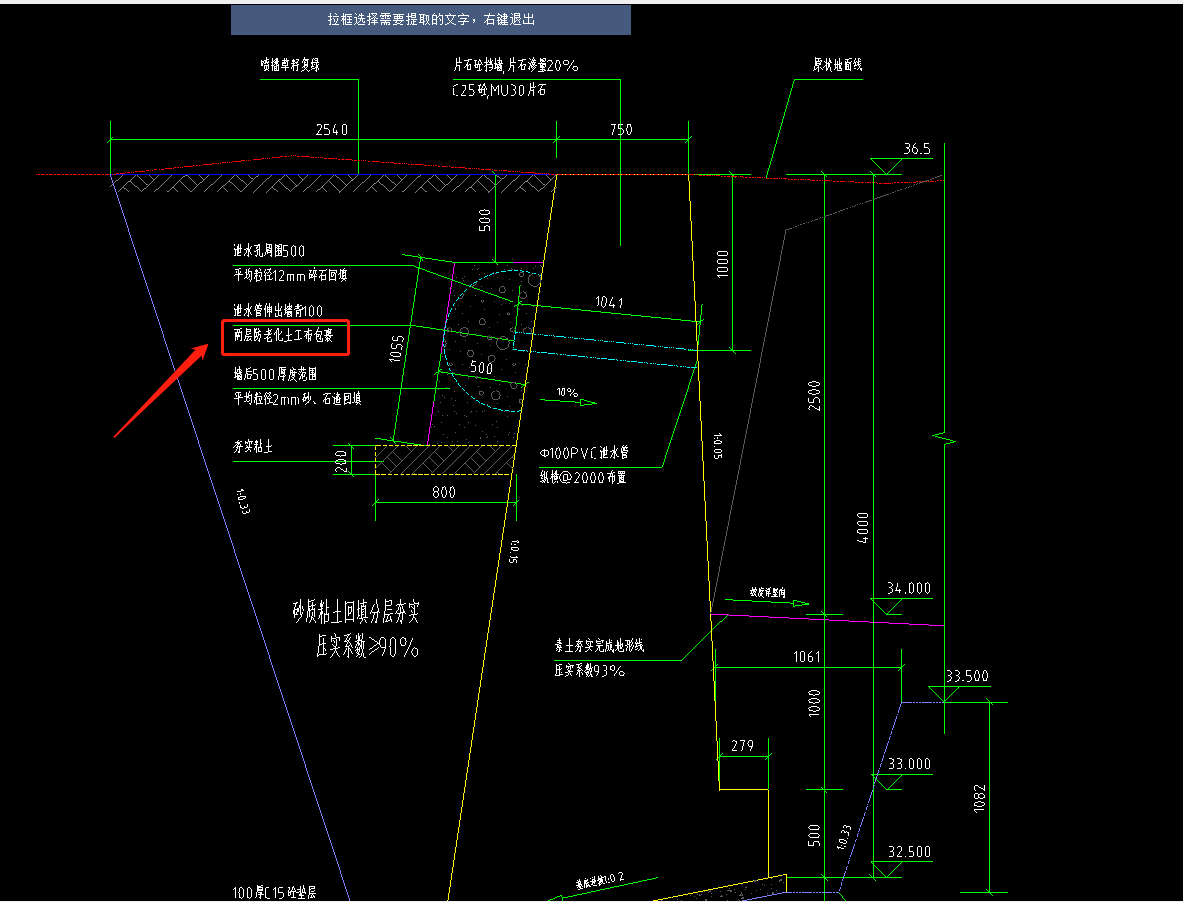Image resolution: width=1183 pixels, height=902 pixels.
Task: Click the 拉框选择需要提取的文字 hint bar
Action: pos(430,19)
